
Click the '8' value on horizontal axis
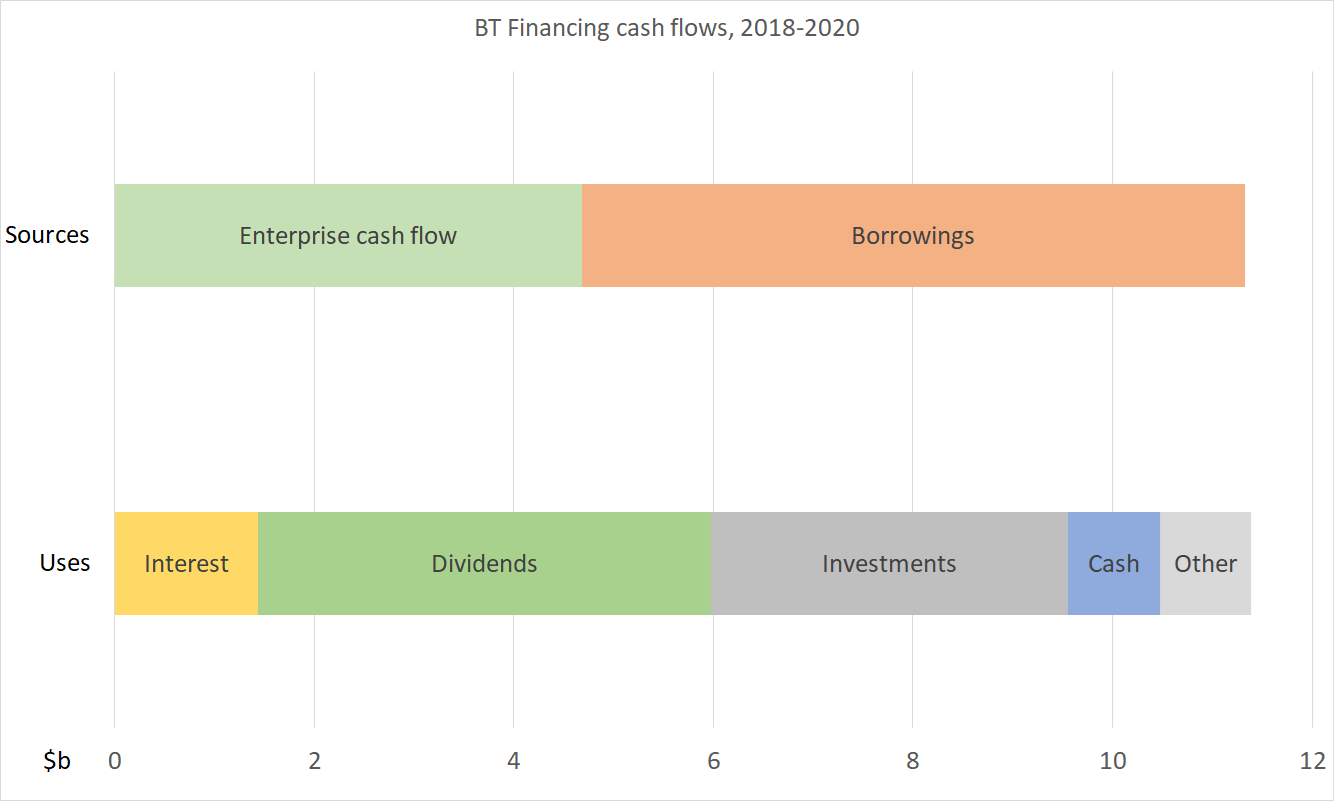pos(912,761)
